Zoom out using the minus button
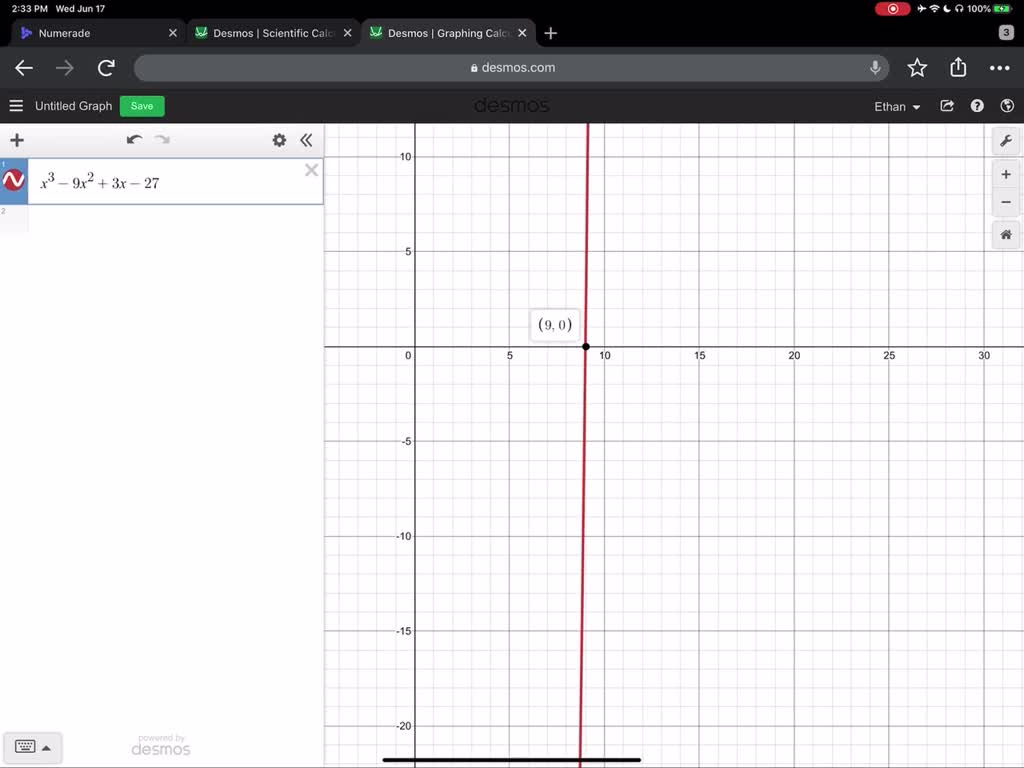The image size is (1024, 768). [1006, 202]
